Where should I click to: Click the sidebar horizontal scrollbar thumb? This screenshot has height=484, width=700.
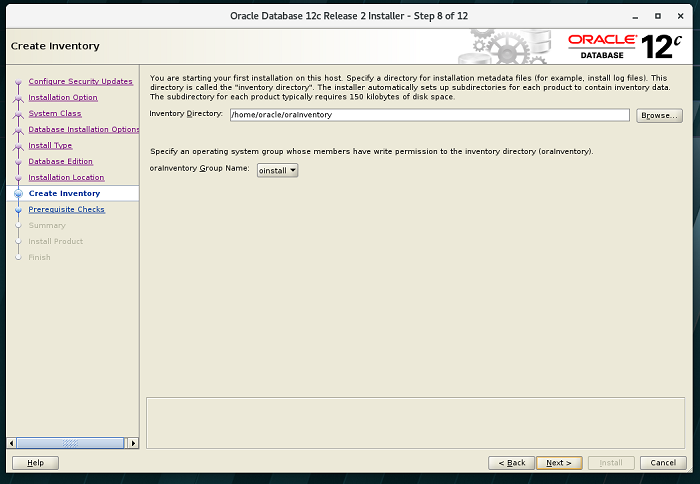[x=70, y=443]
